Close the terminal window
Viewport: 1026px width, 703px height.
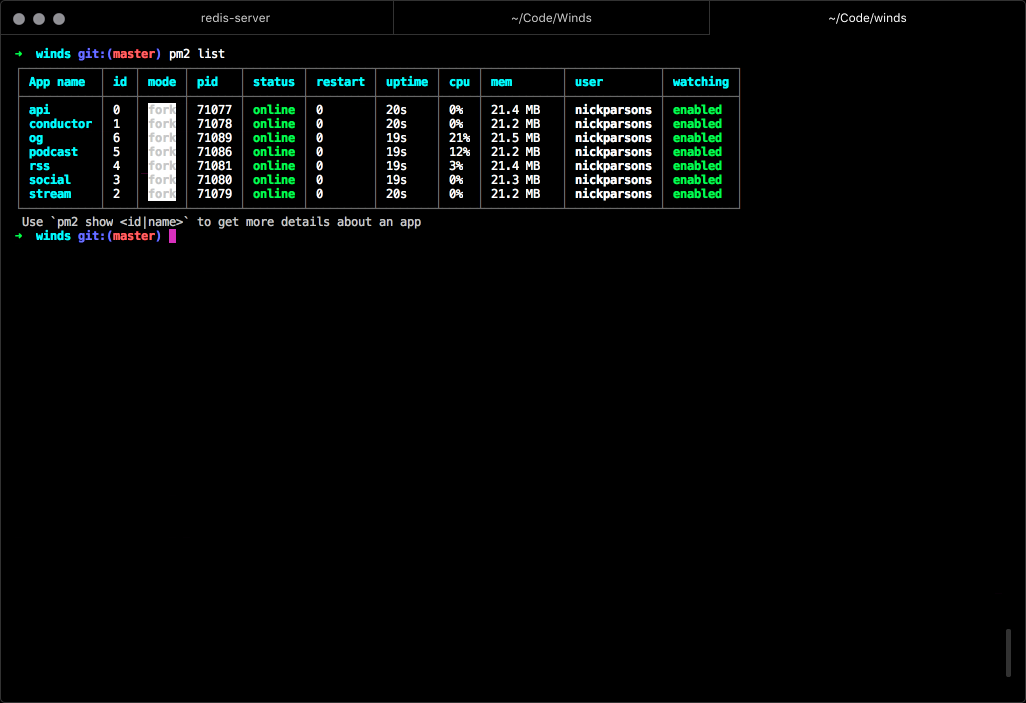coord(19,19)
